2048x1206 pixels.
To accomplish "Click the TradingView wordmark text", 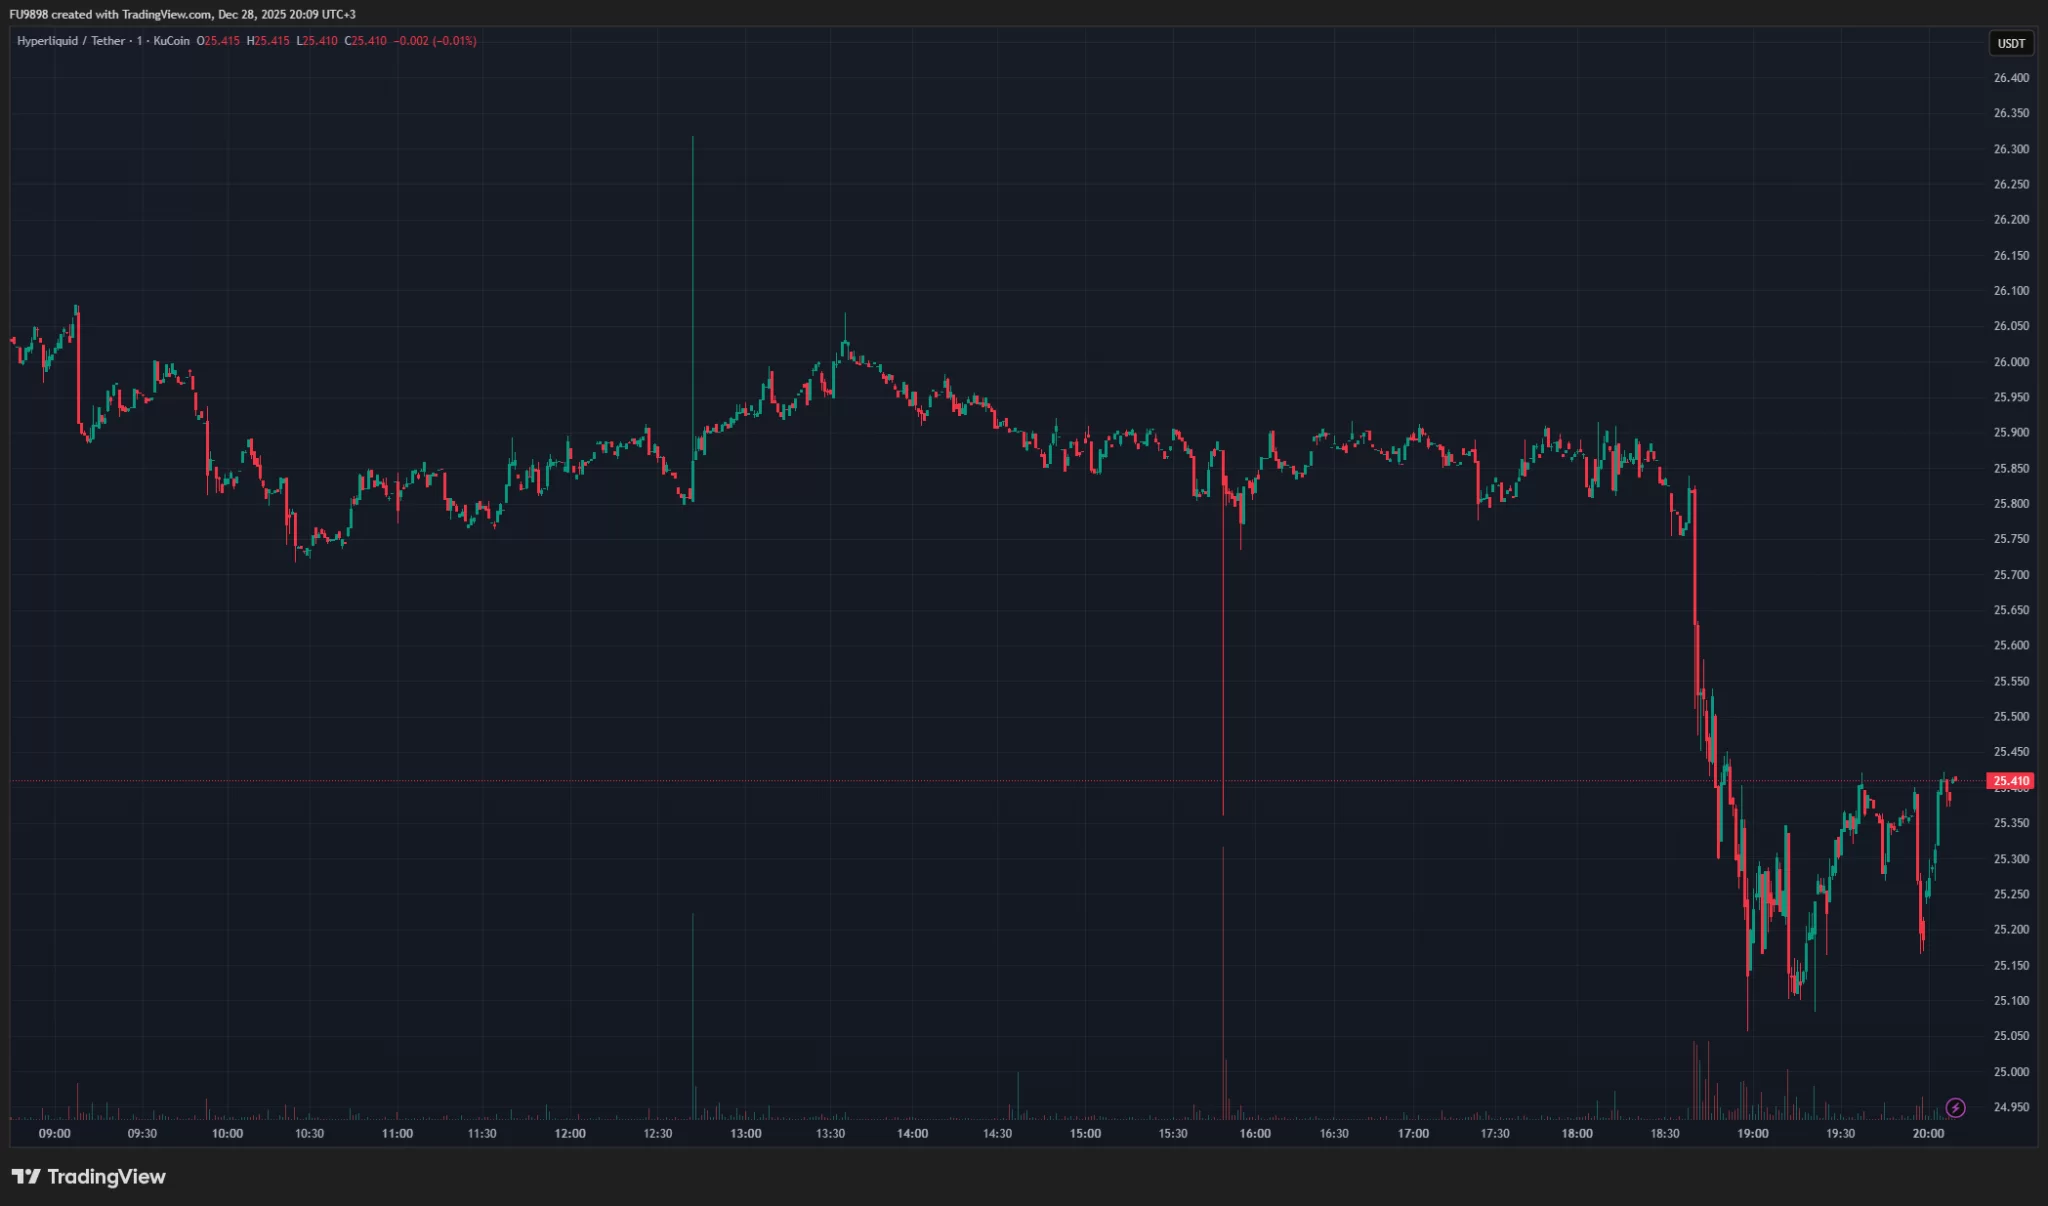I will [106, 1176].
